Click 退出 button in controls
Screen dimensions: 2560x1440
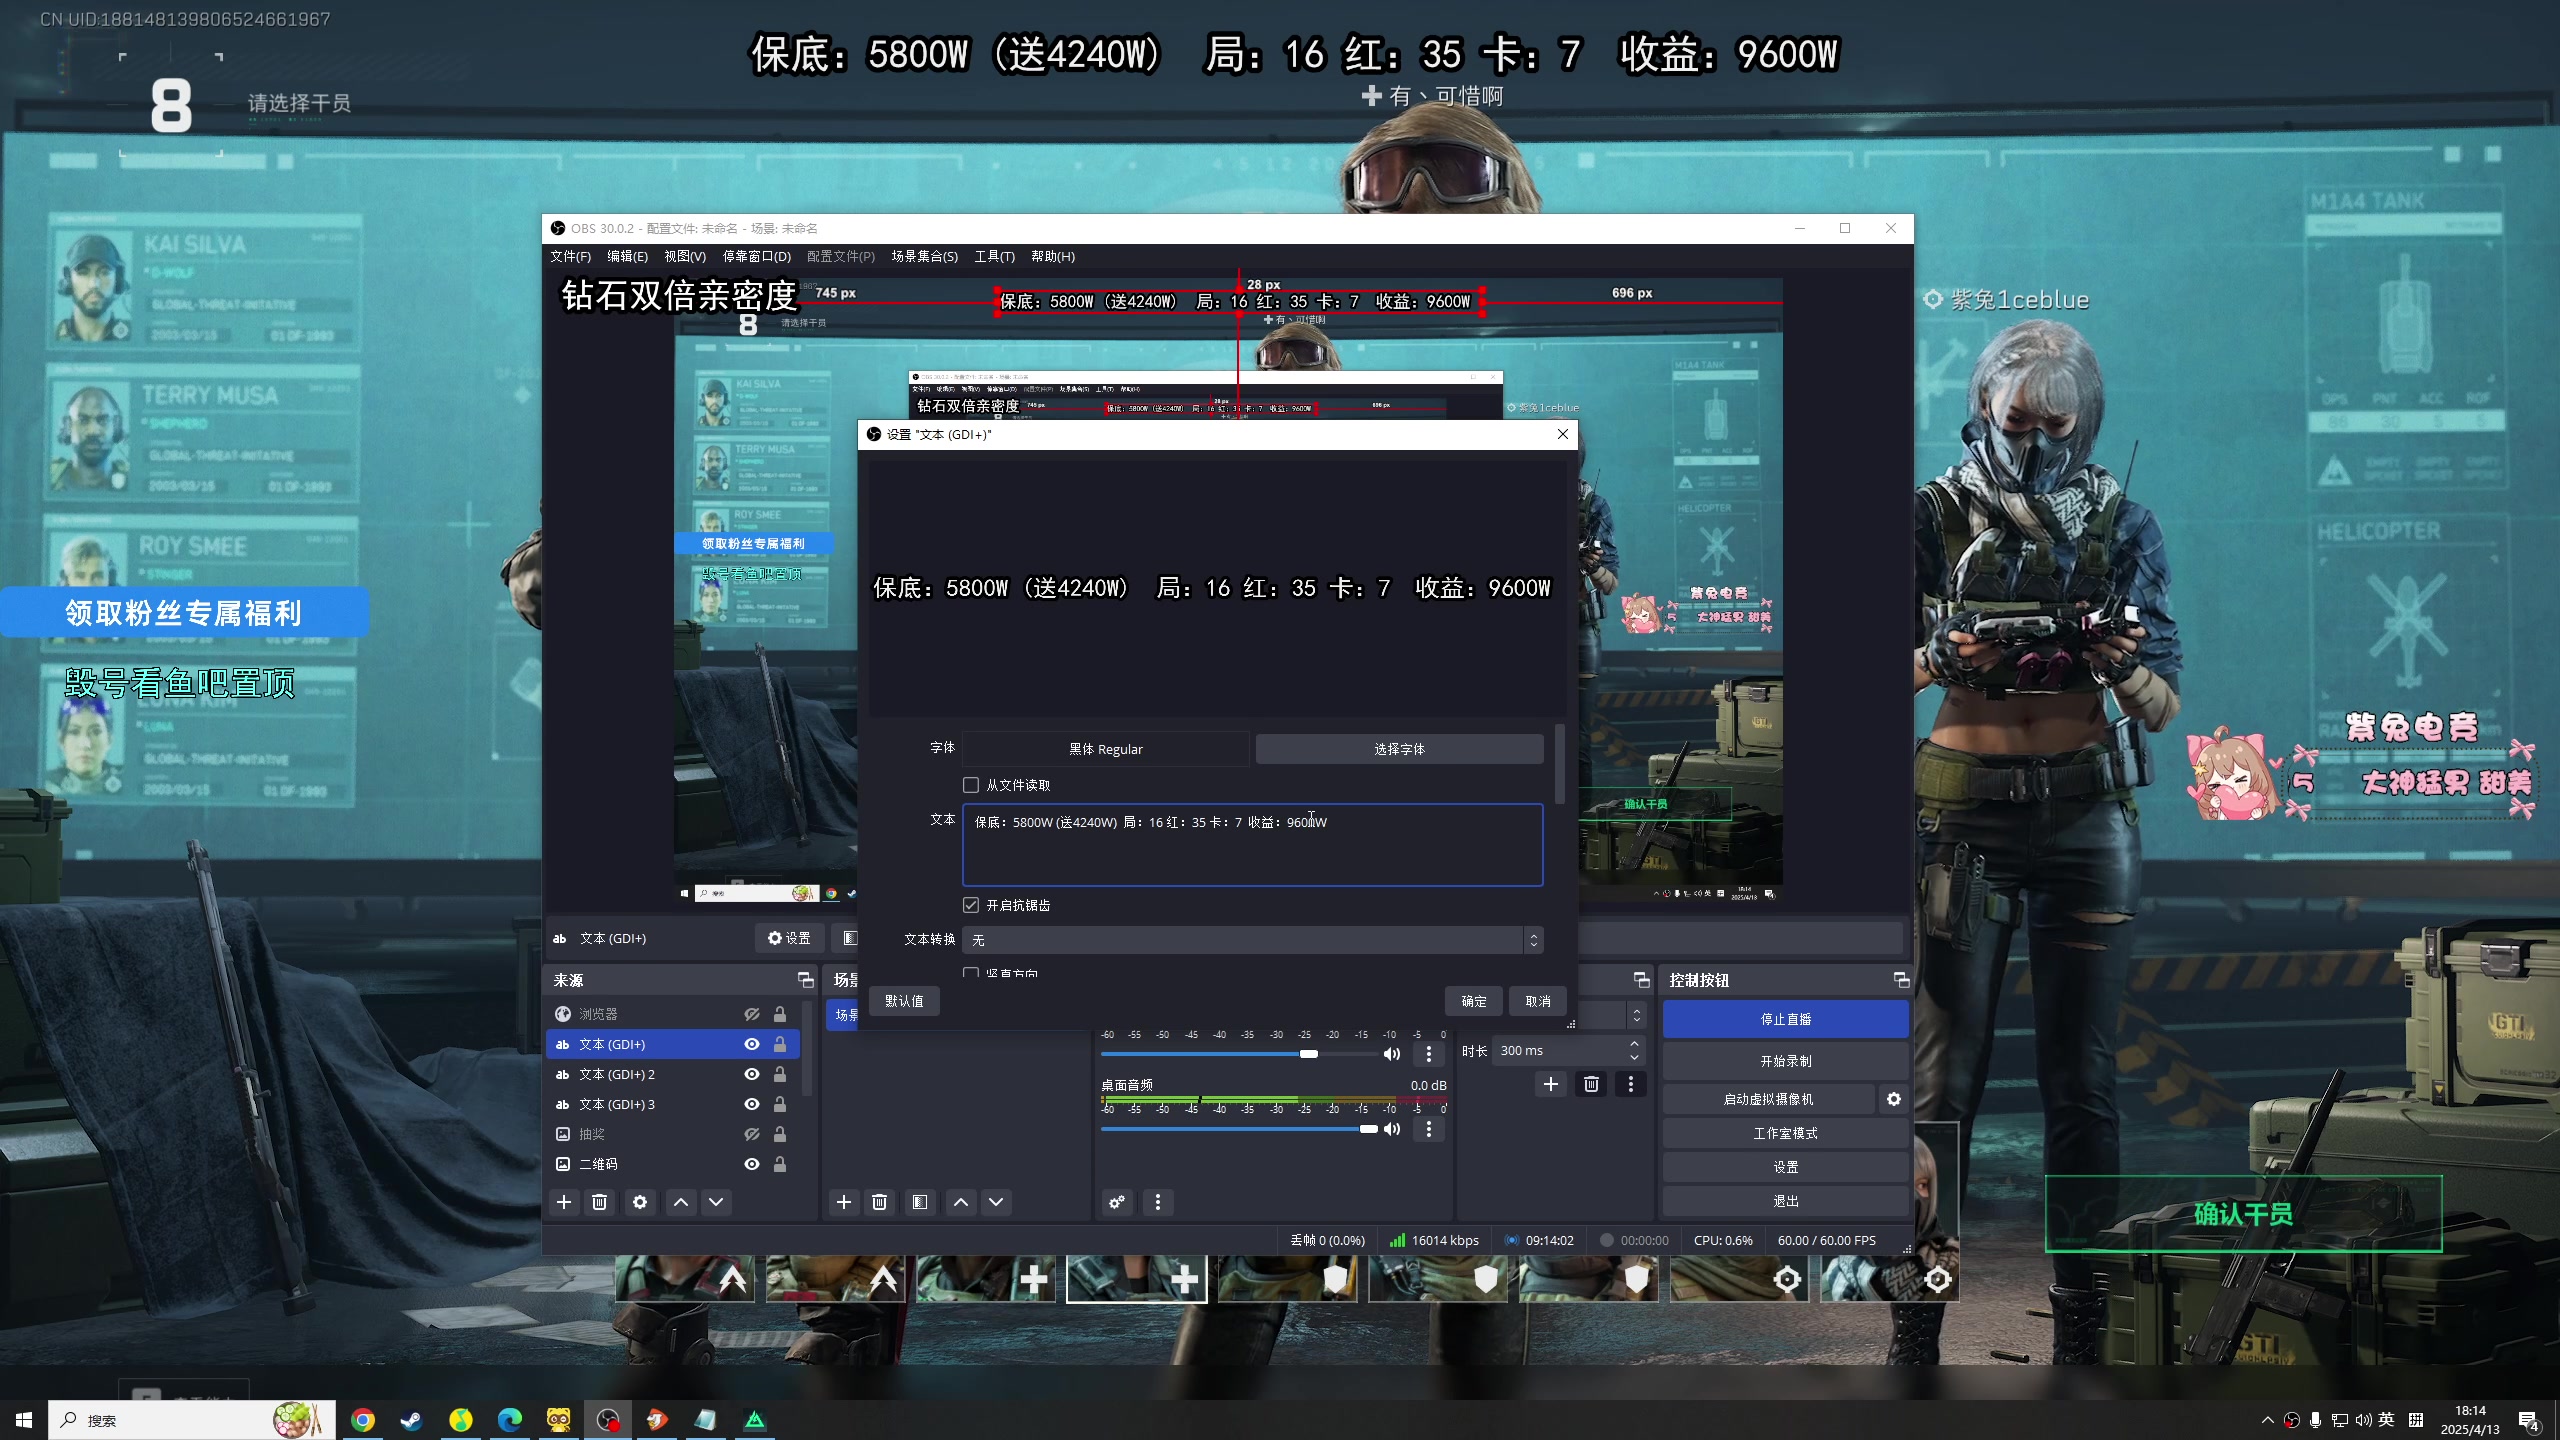pos(1786,1201)
